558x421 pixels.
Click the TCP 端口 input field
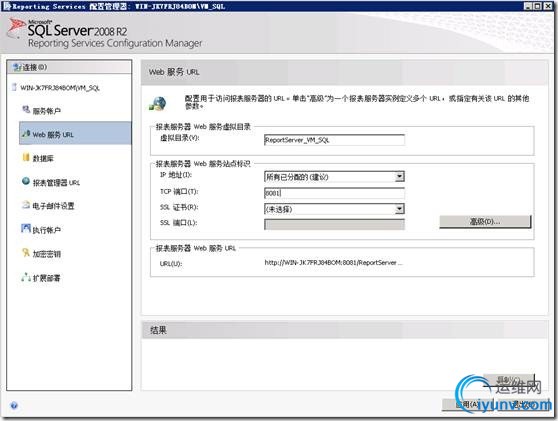[x=334, y=193]
